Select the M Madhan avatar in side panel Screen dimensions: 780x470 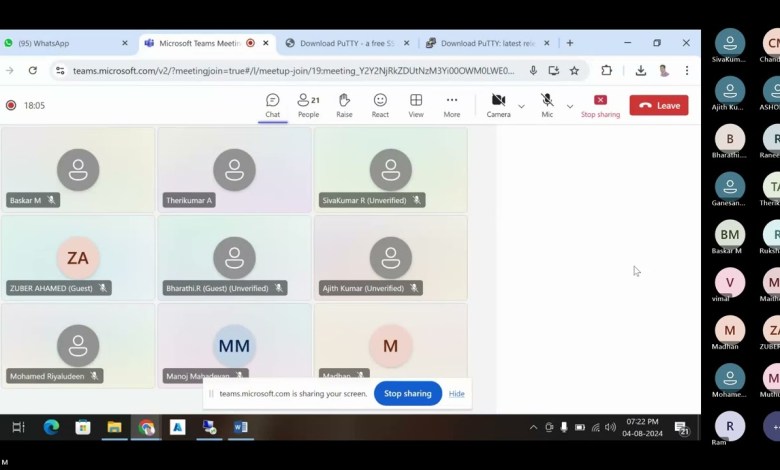click(x=730, y=330)
